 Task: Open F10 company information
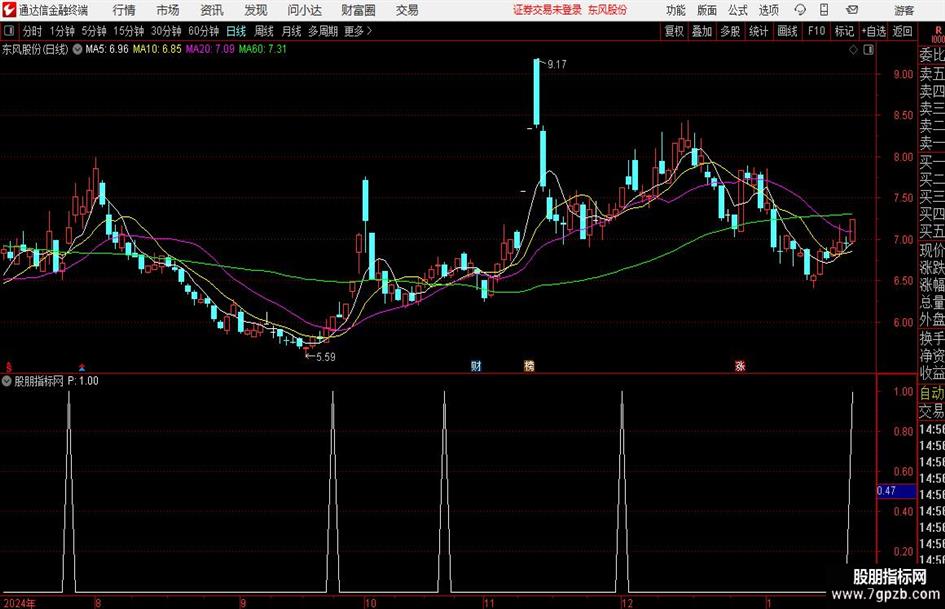coord(817,31)
